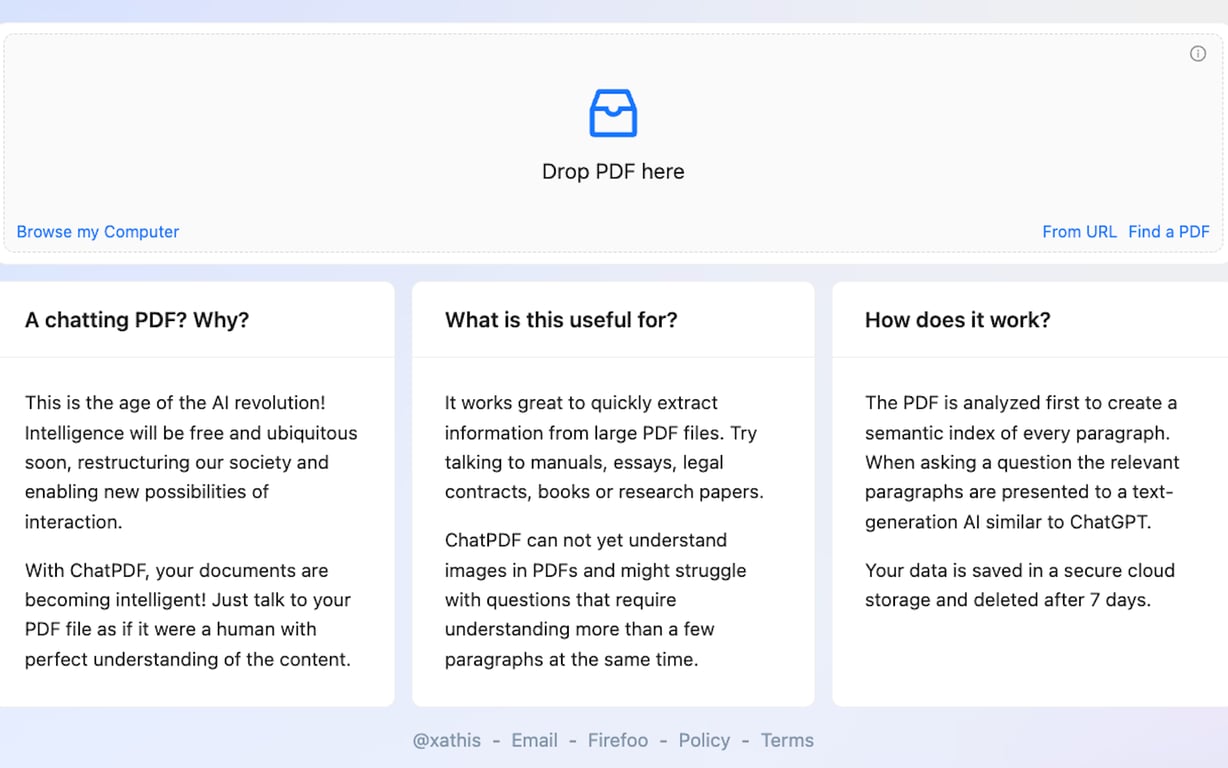Screen dimensions: 1228x768
Task: Click the "What is this useful for?" heading
Action: click(x=561, y=319)
